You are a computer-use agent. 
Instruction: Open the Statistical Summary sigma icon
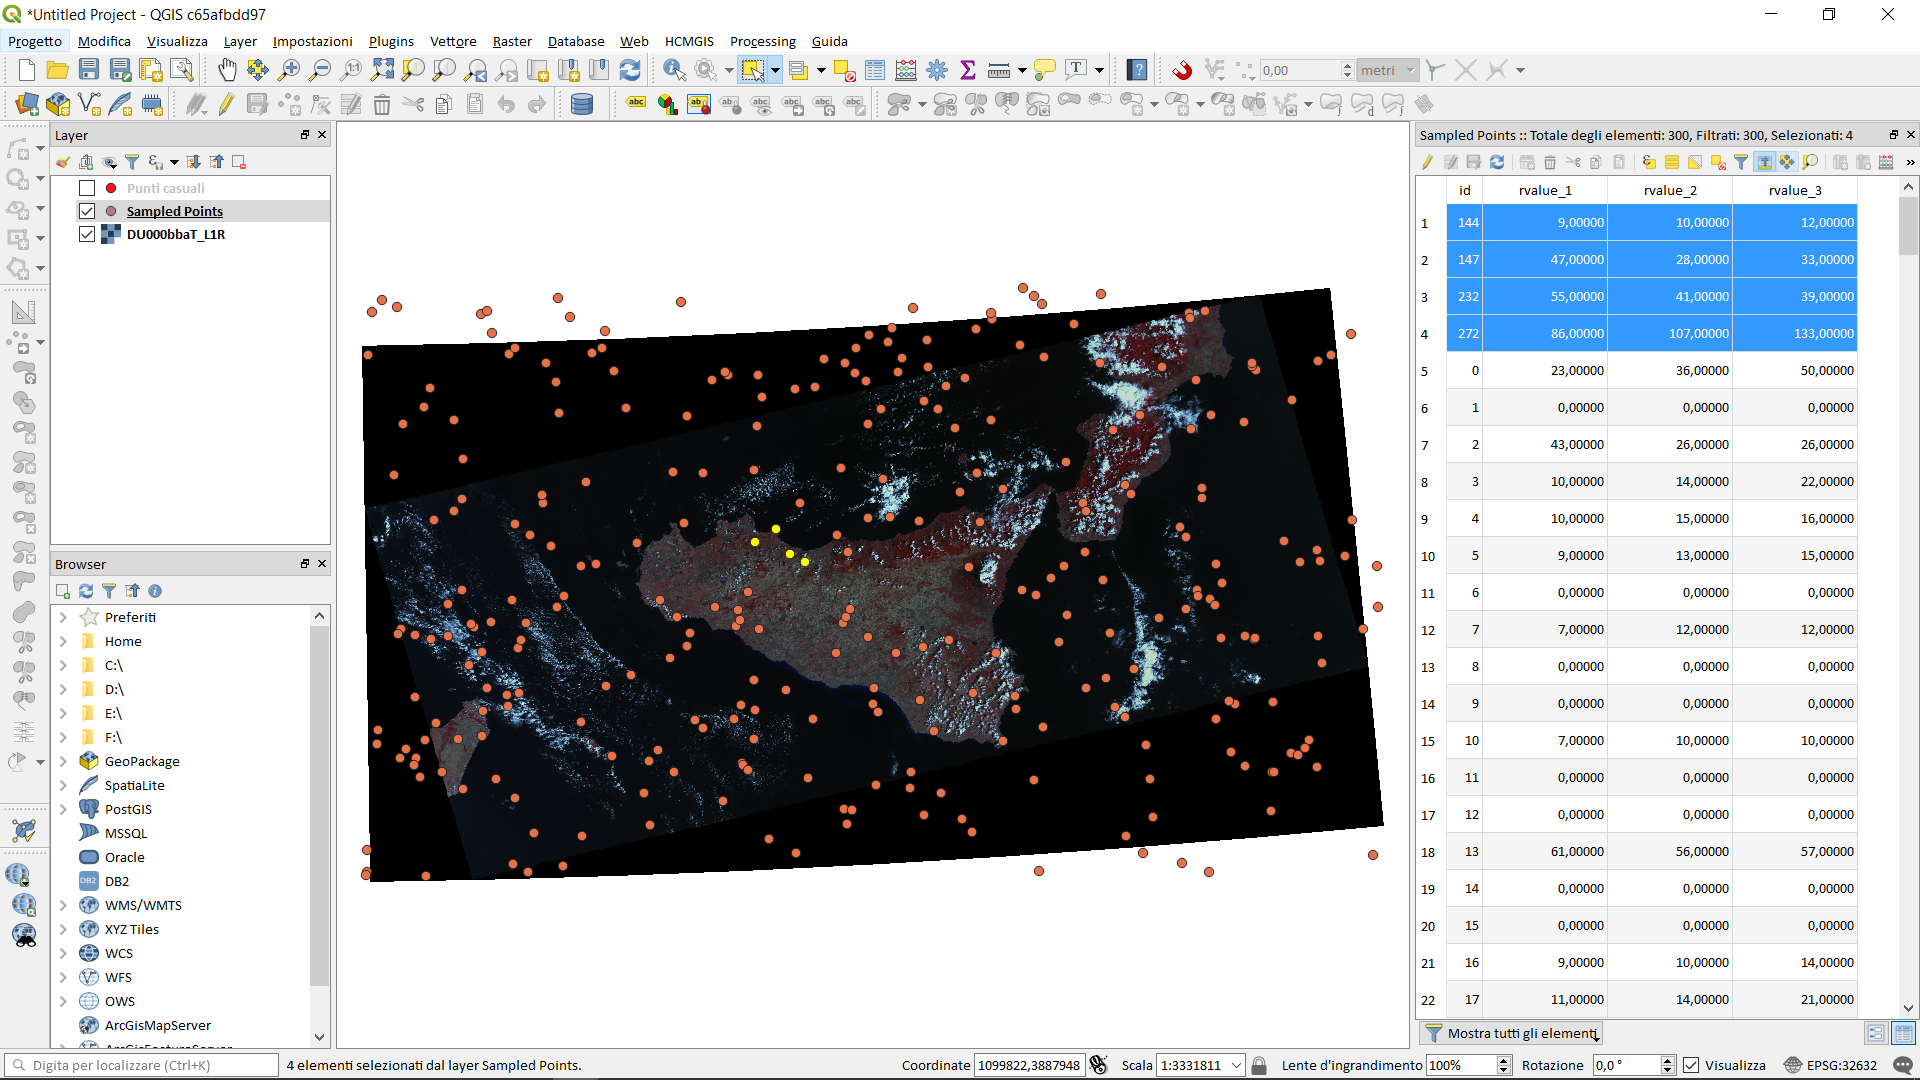point(967,70)
